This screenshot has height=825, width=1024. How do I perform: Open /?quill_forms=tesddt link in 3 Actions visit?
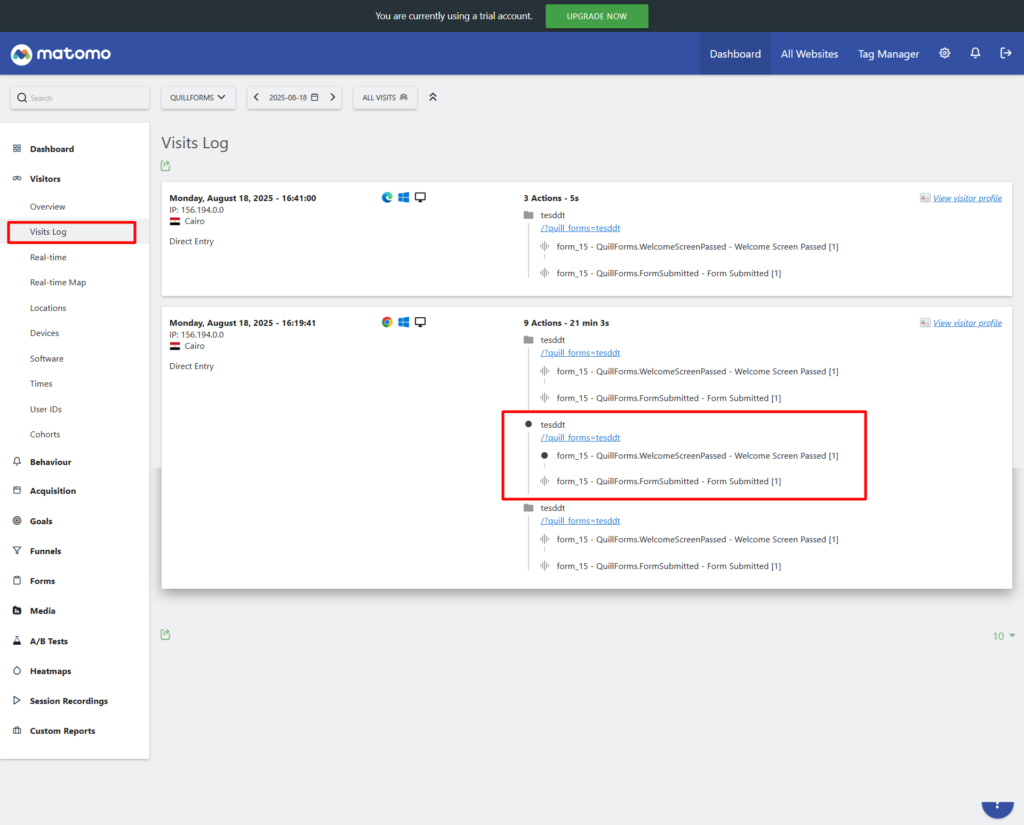(x=580, y=228)
